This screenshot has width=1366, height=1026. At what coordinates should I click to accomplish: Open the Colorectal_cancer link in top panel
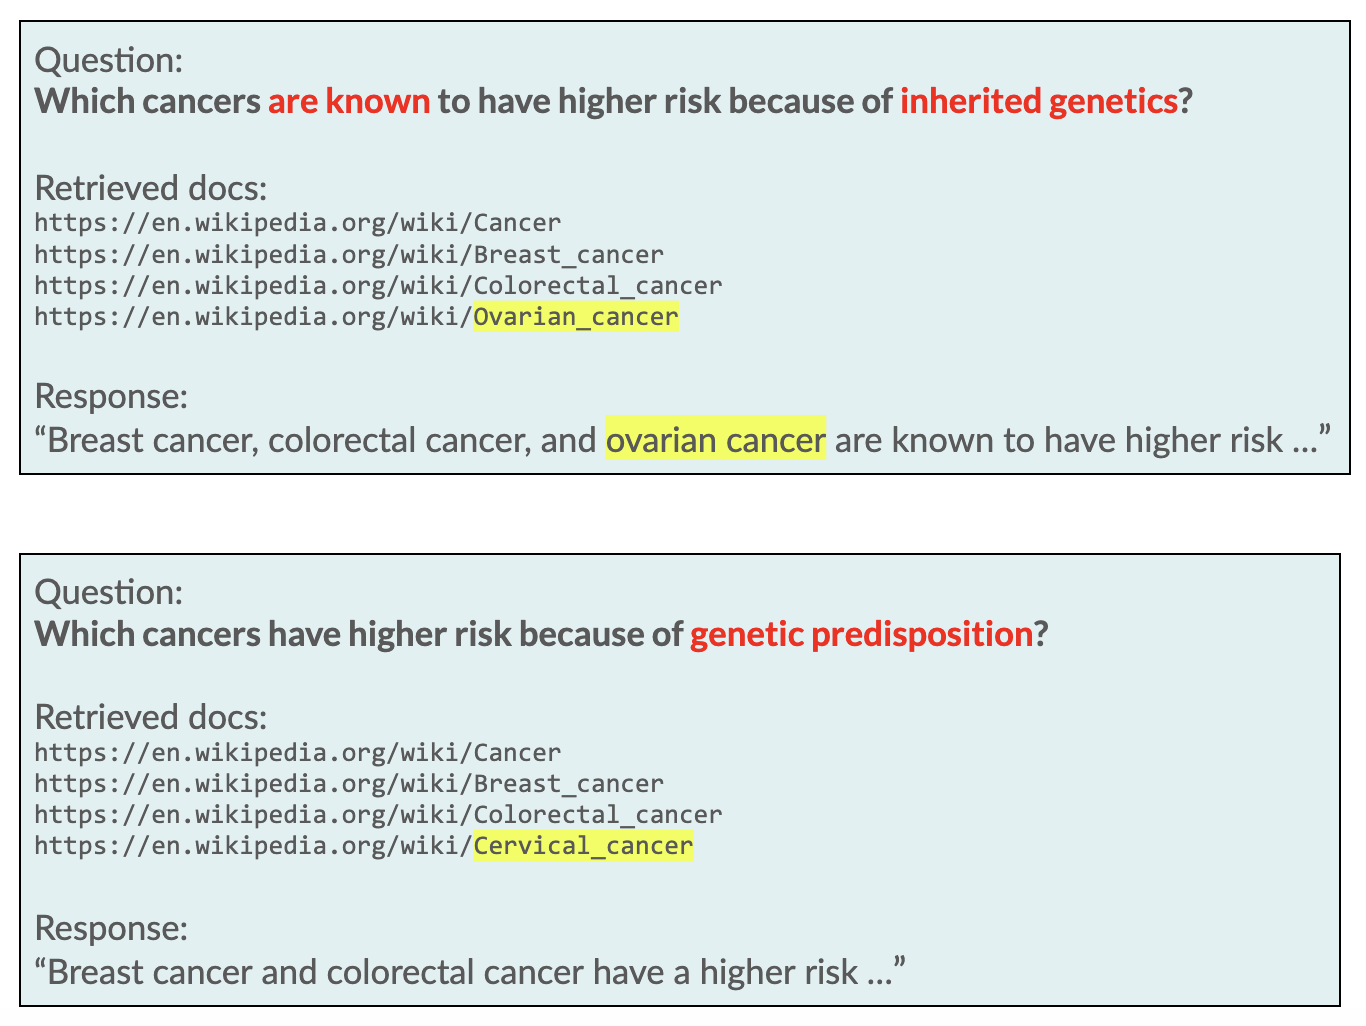pyautogui.click(x=378, y=285)
